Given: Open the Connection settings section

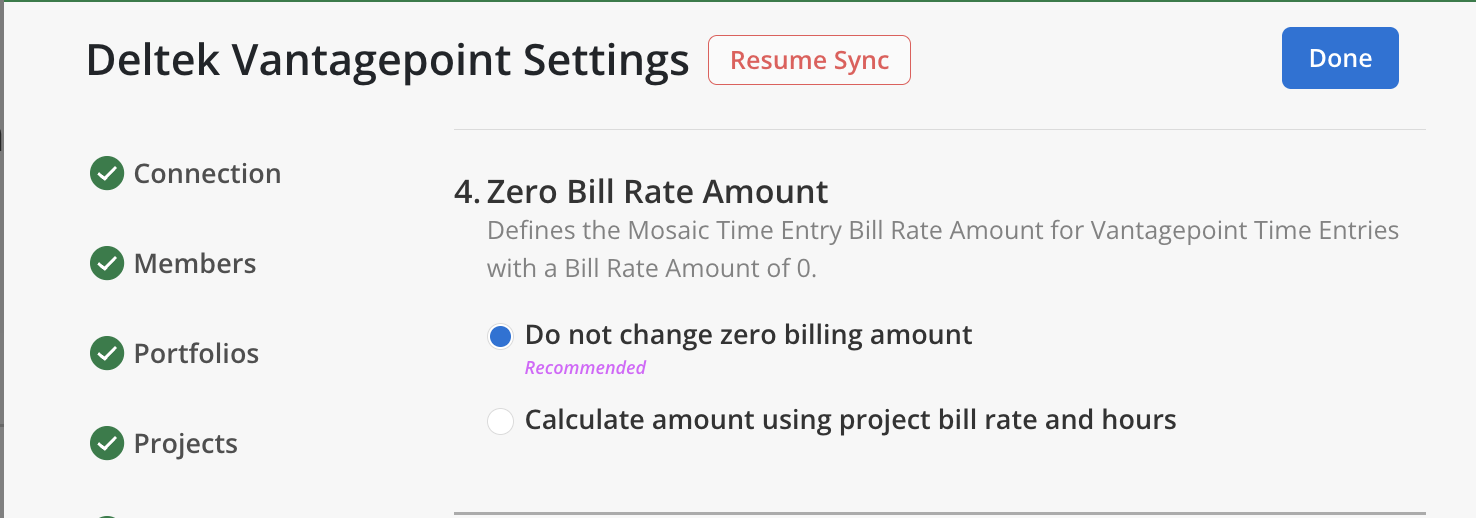Looking at the screenshot, I should pyautogui.click(x=207, y=174).
